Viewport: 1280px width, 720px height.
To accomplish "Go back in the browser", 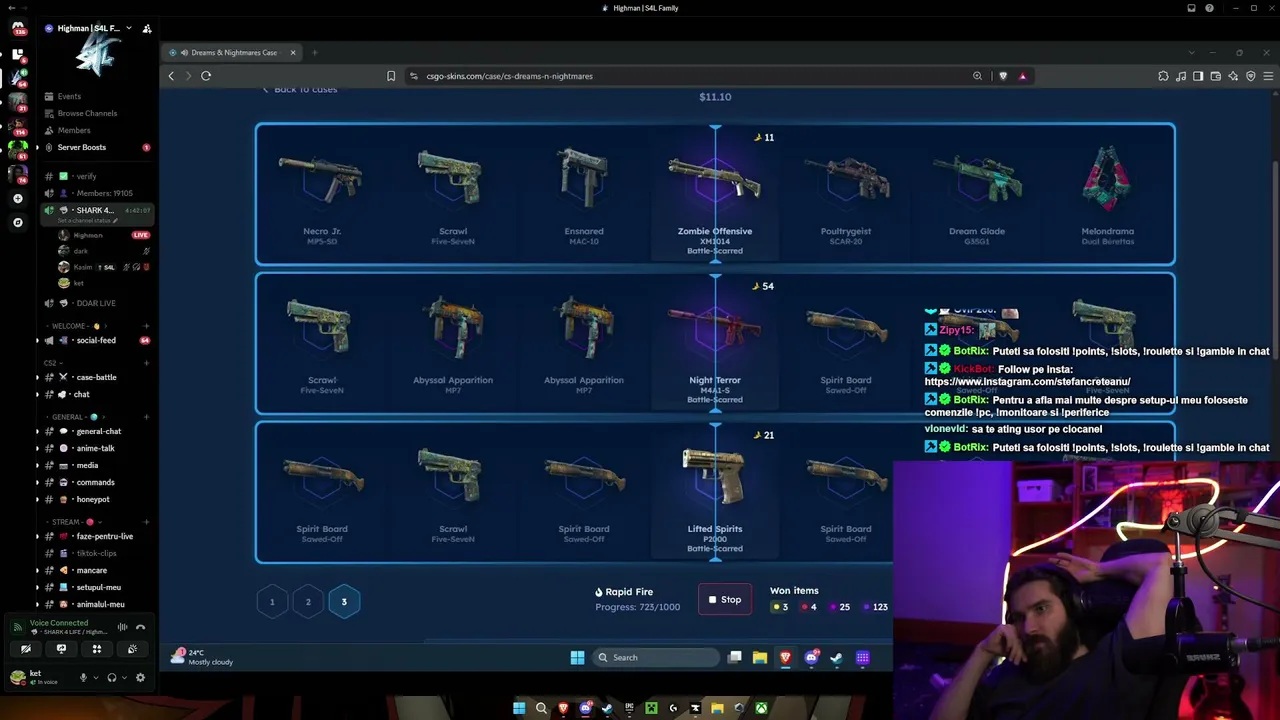I will pyautogui.click(x=171, y=76).
